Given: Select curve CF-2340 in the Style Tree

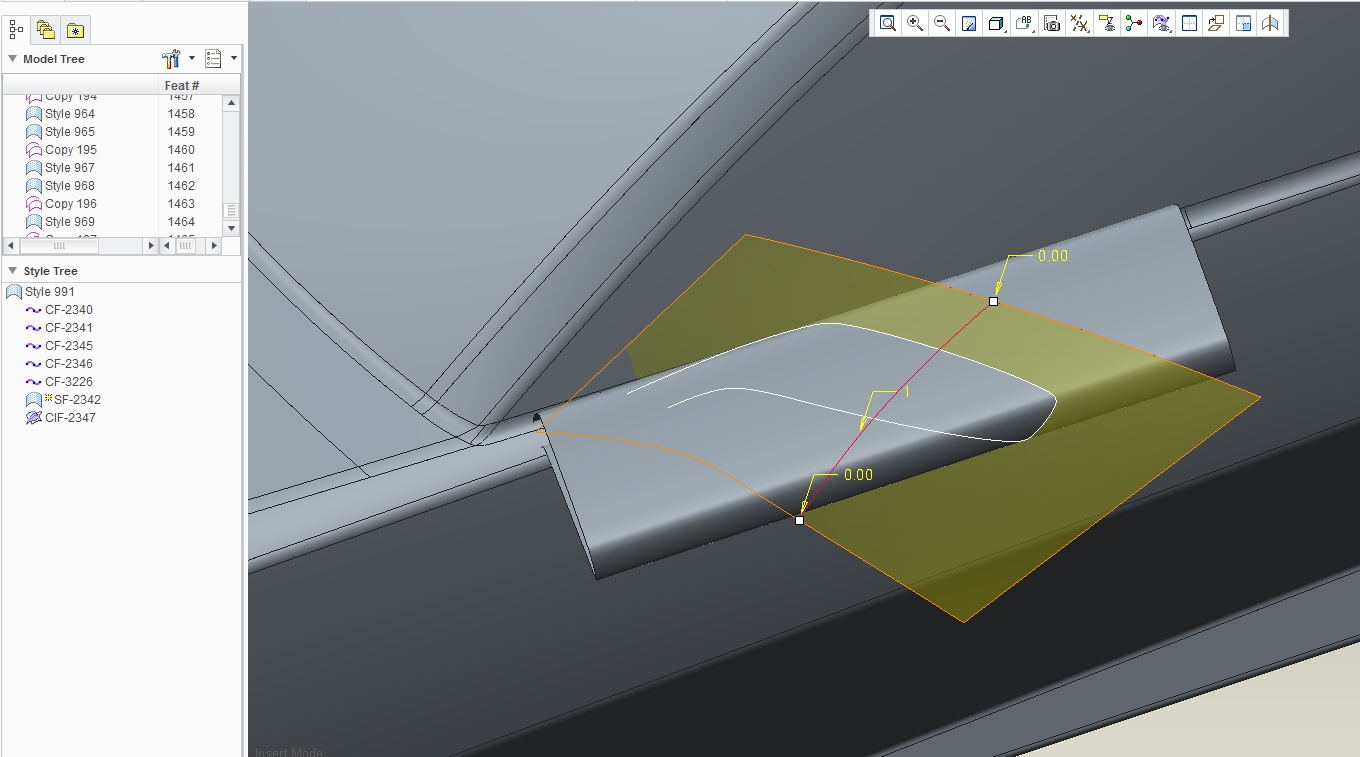Looking at the screenshot, I should click(59, 310).
